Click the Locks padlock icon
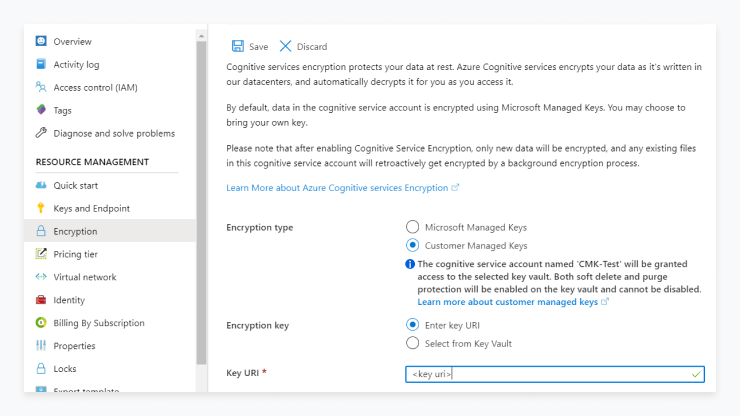Image resolution: width=740 pixels, height=416 pixels. (41, 368)
